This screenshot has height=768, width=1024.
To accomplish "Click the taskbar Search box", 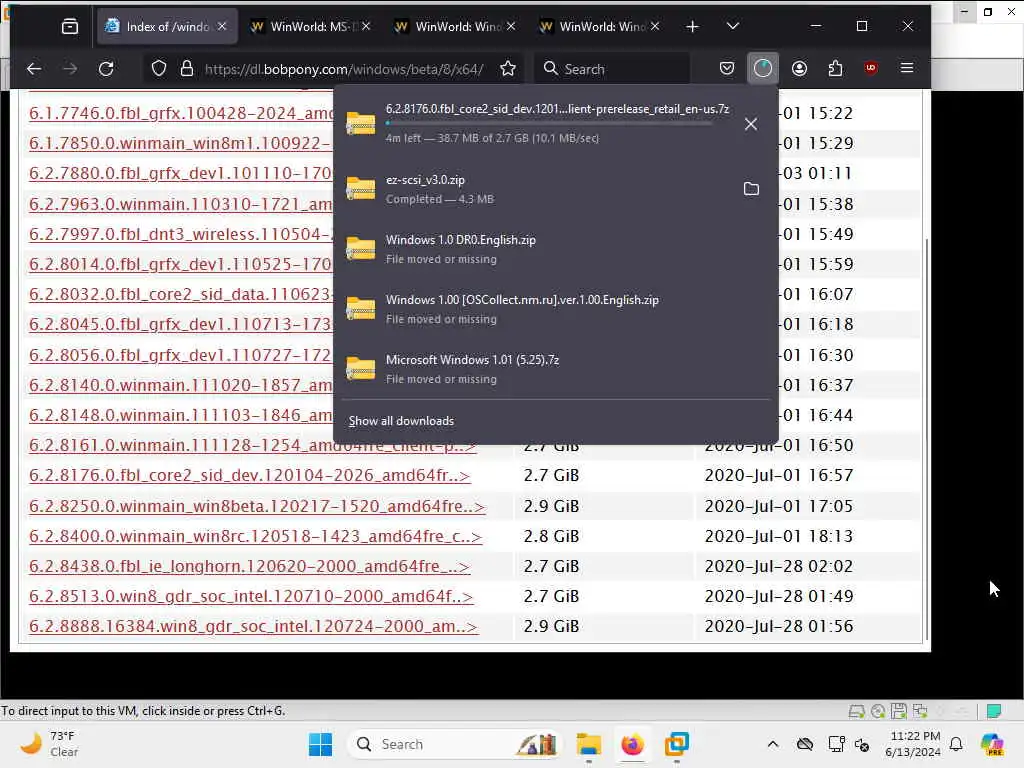I will coord(455,744).
